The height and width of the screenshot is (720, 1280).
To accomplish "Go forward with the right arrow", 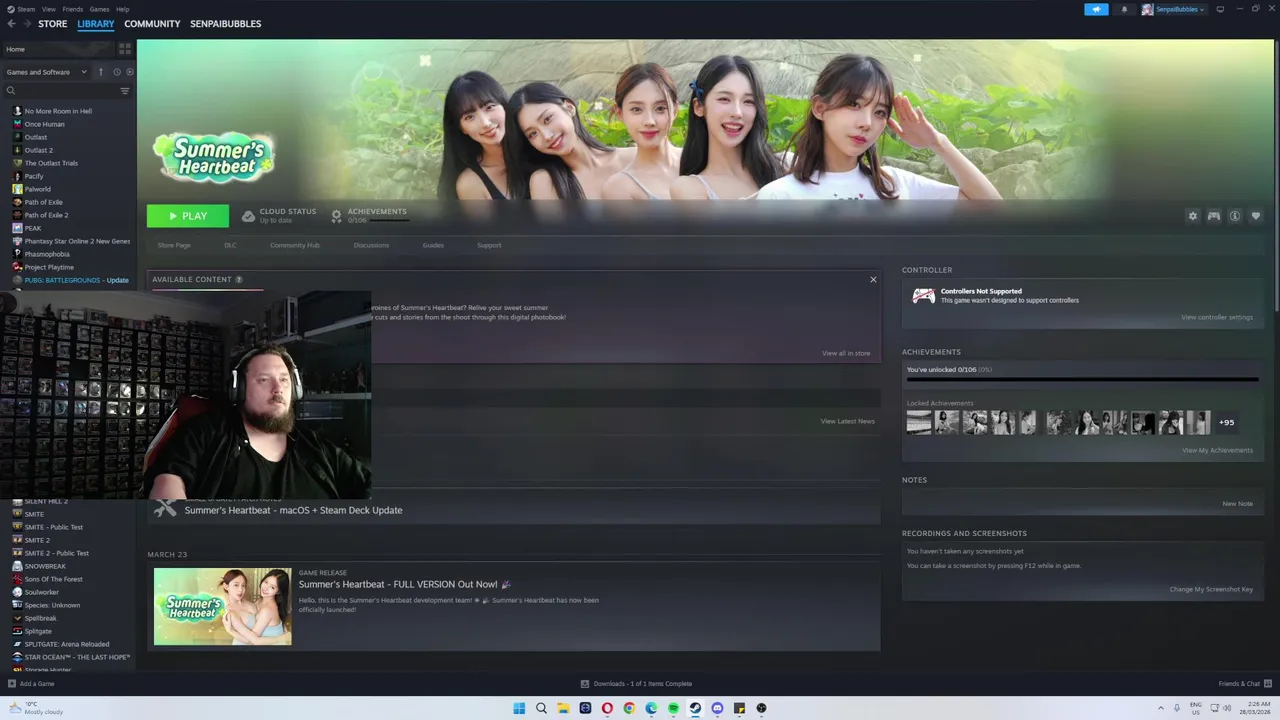I will coord(26,24).
